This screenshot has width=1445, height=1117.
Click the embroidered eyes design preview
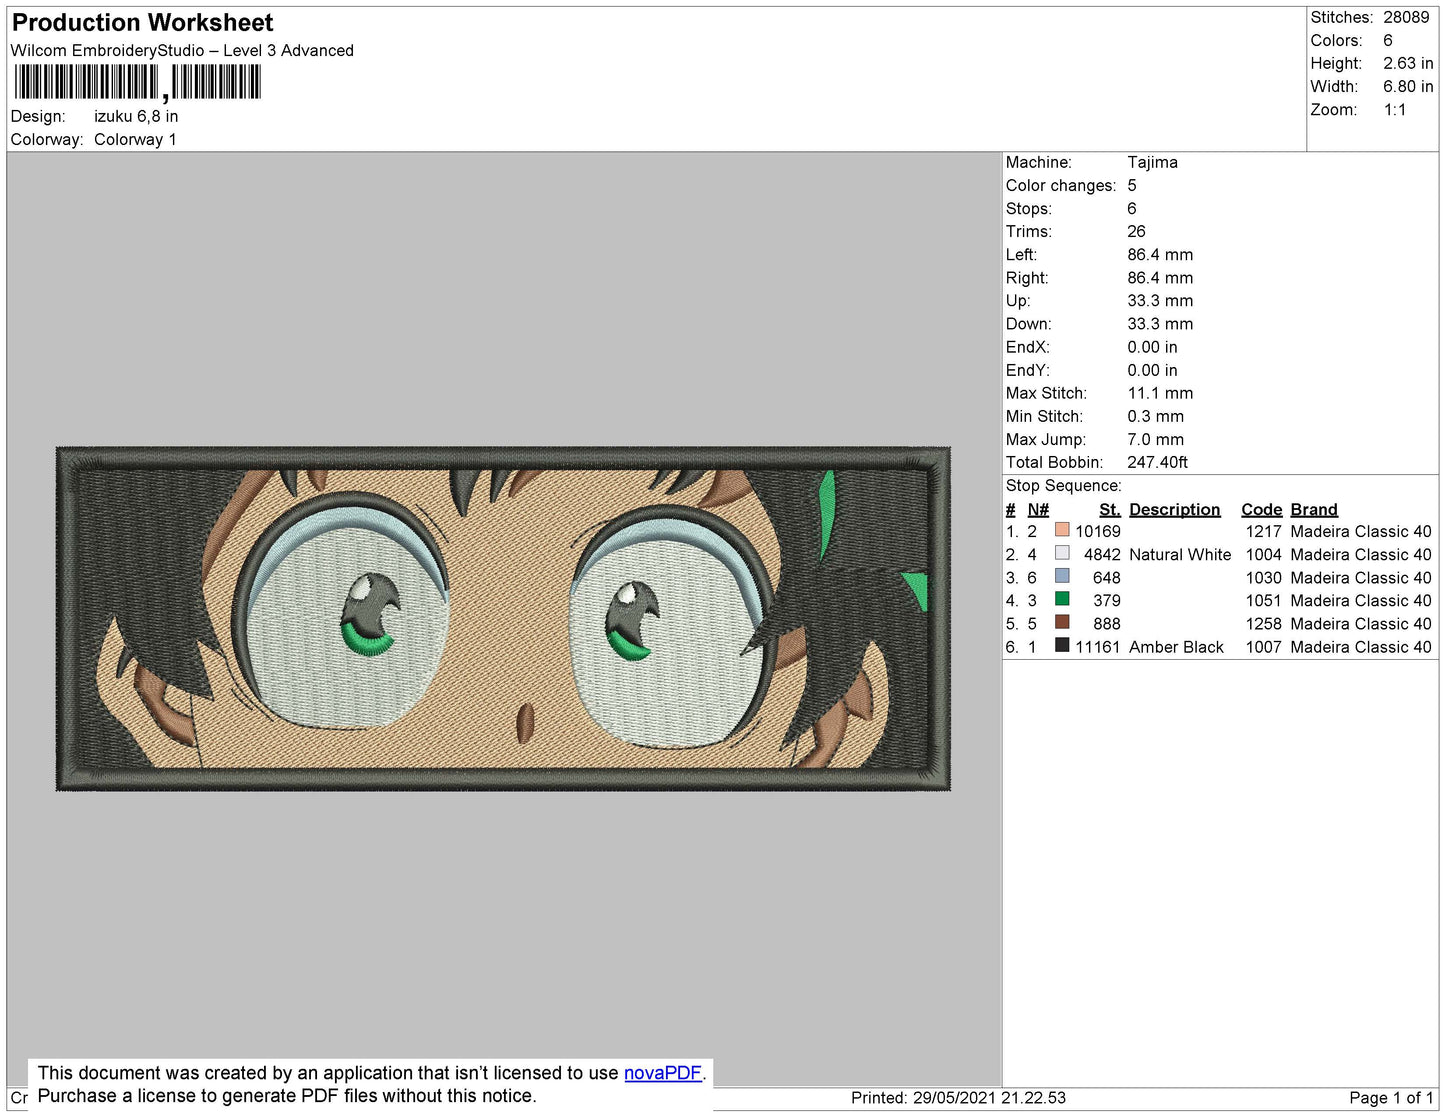(503, 619)
